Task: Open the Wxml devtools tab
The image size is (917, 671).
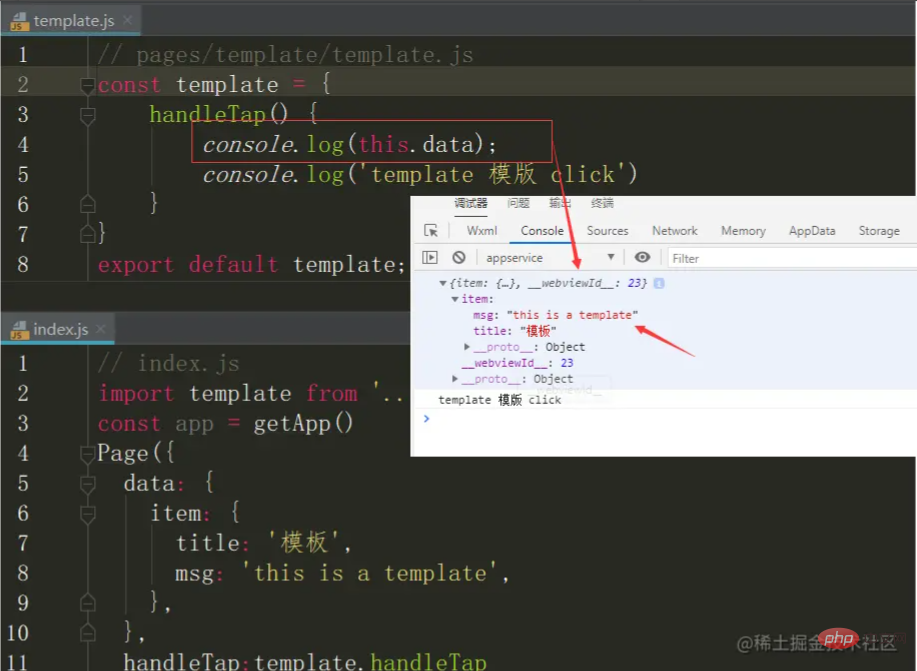Action: (x=482, y=230)
